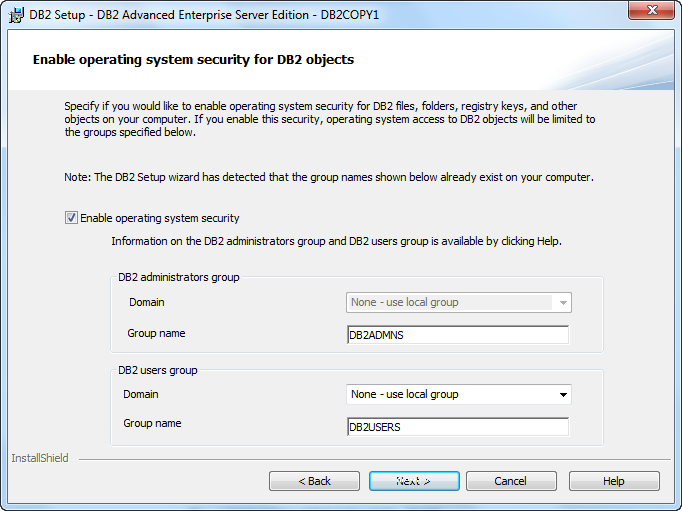Click the note about existing group names
The image size is (682, 511).
329,177
